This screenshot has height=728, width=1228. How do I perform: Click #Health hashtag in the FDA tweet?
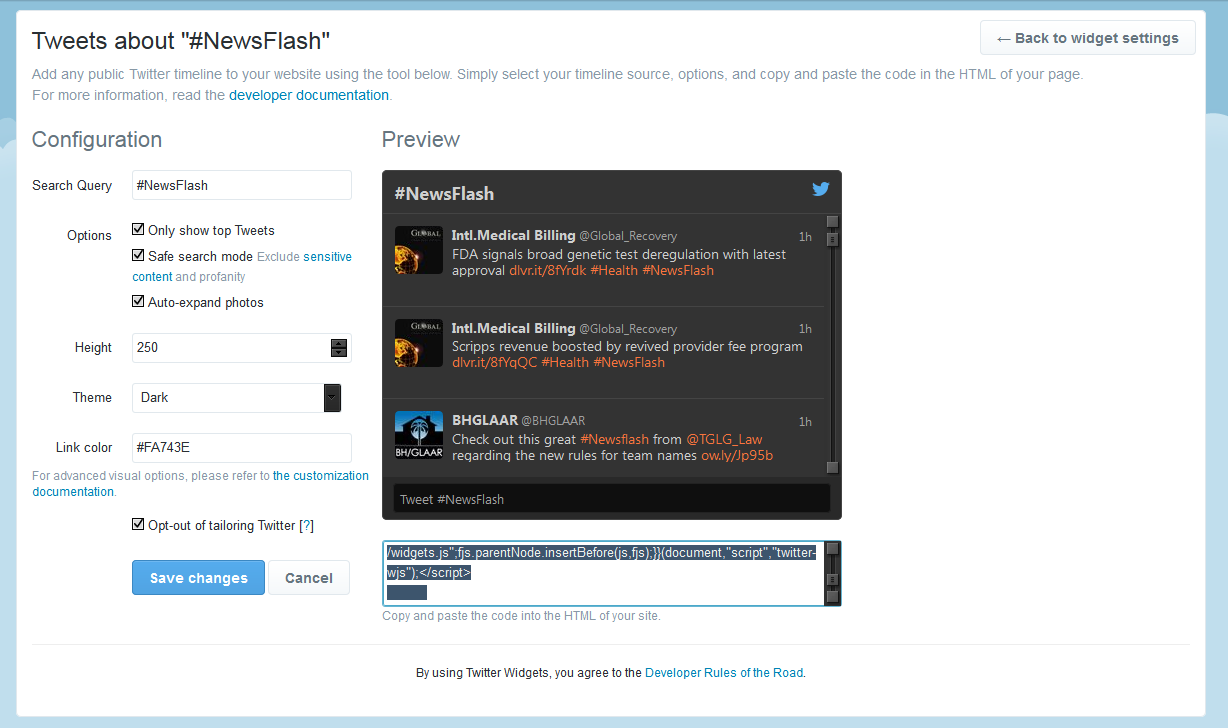(x=614, y=270)
